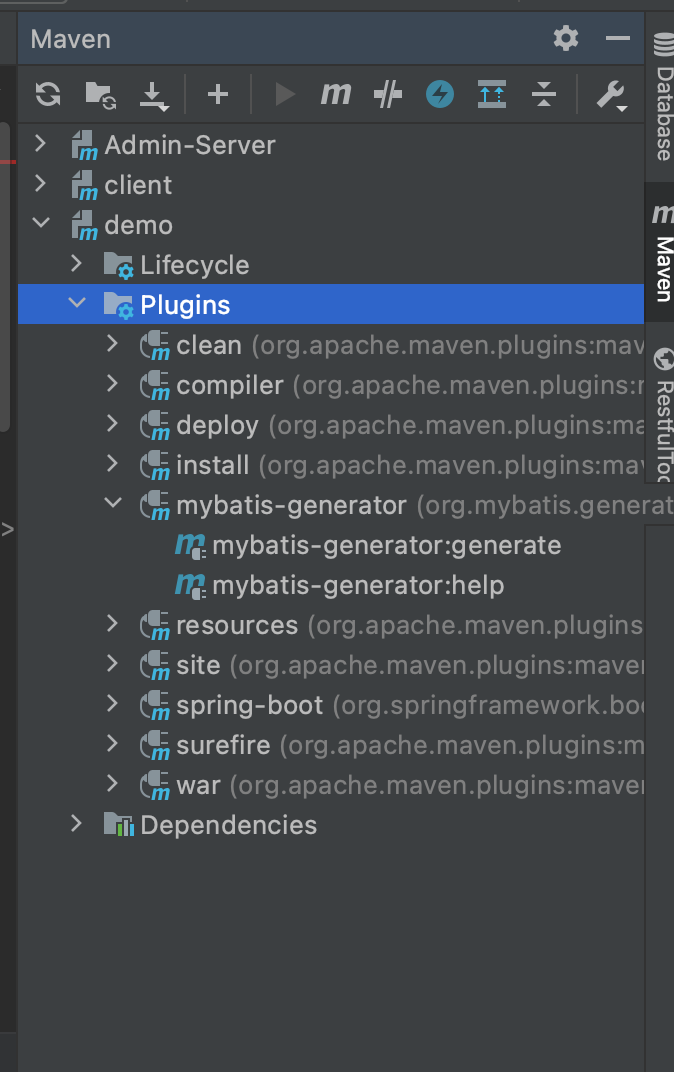This screenshot has height=1072, width=674.
Task: Expand the Admin-Server project node
Action: pos(40,144)
